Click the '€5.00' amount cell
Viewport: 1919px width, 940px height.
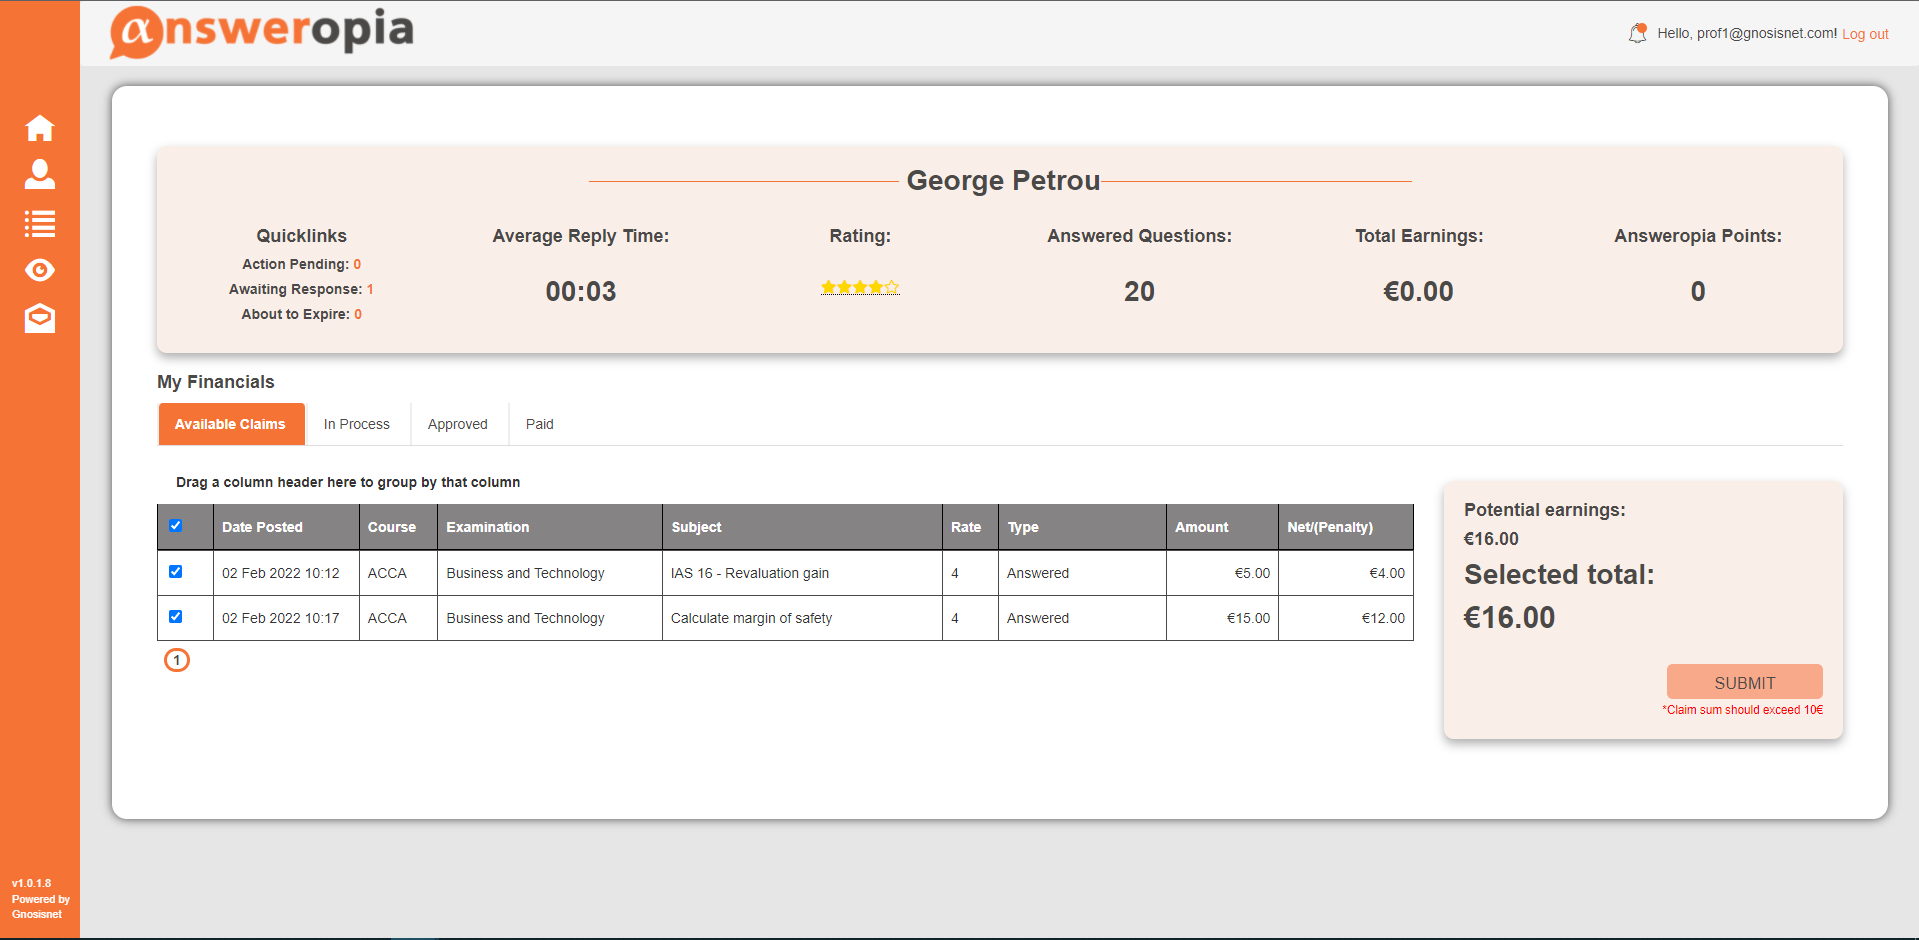tap(1222, 573)
